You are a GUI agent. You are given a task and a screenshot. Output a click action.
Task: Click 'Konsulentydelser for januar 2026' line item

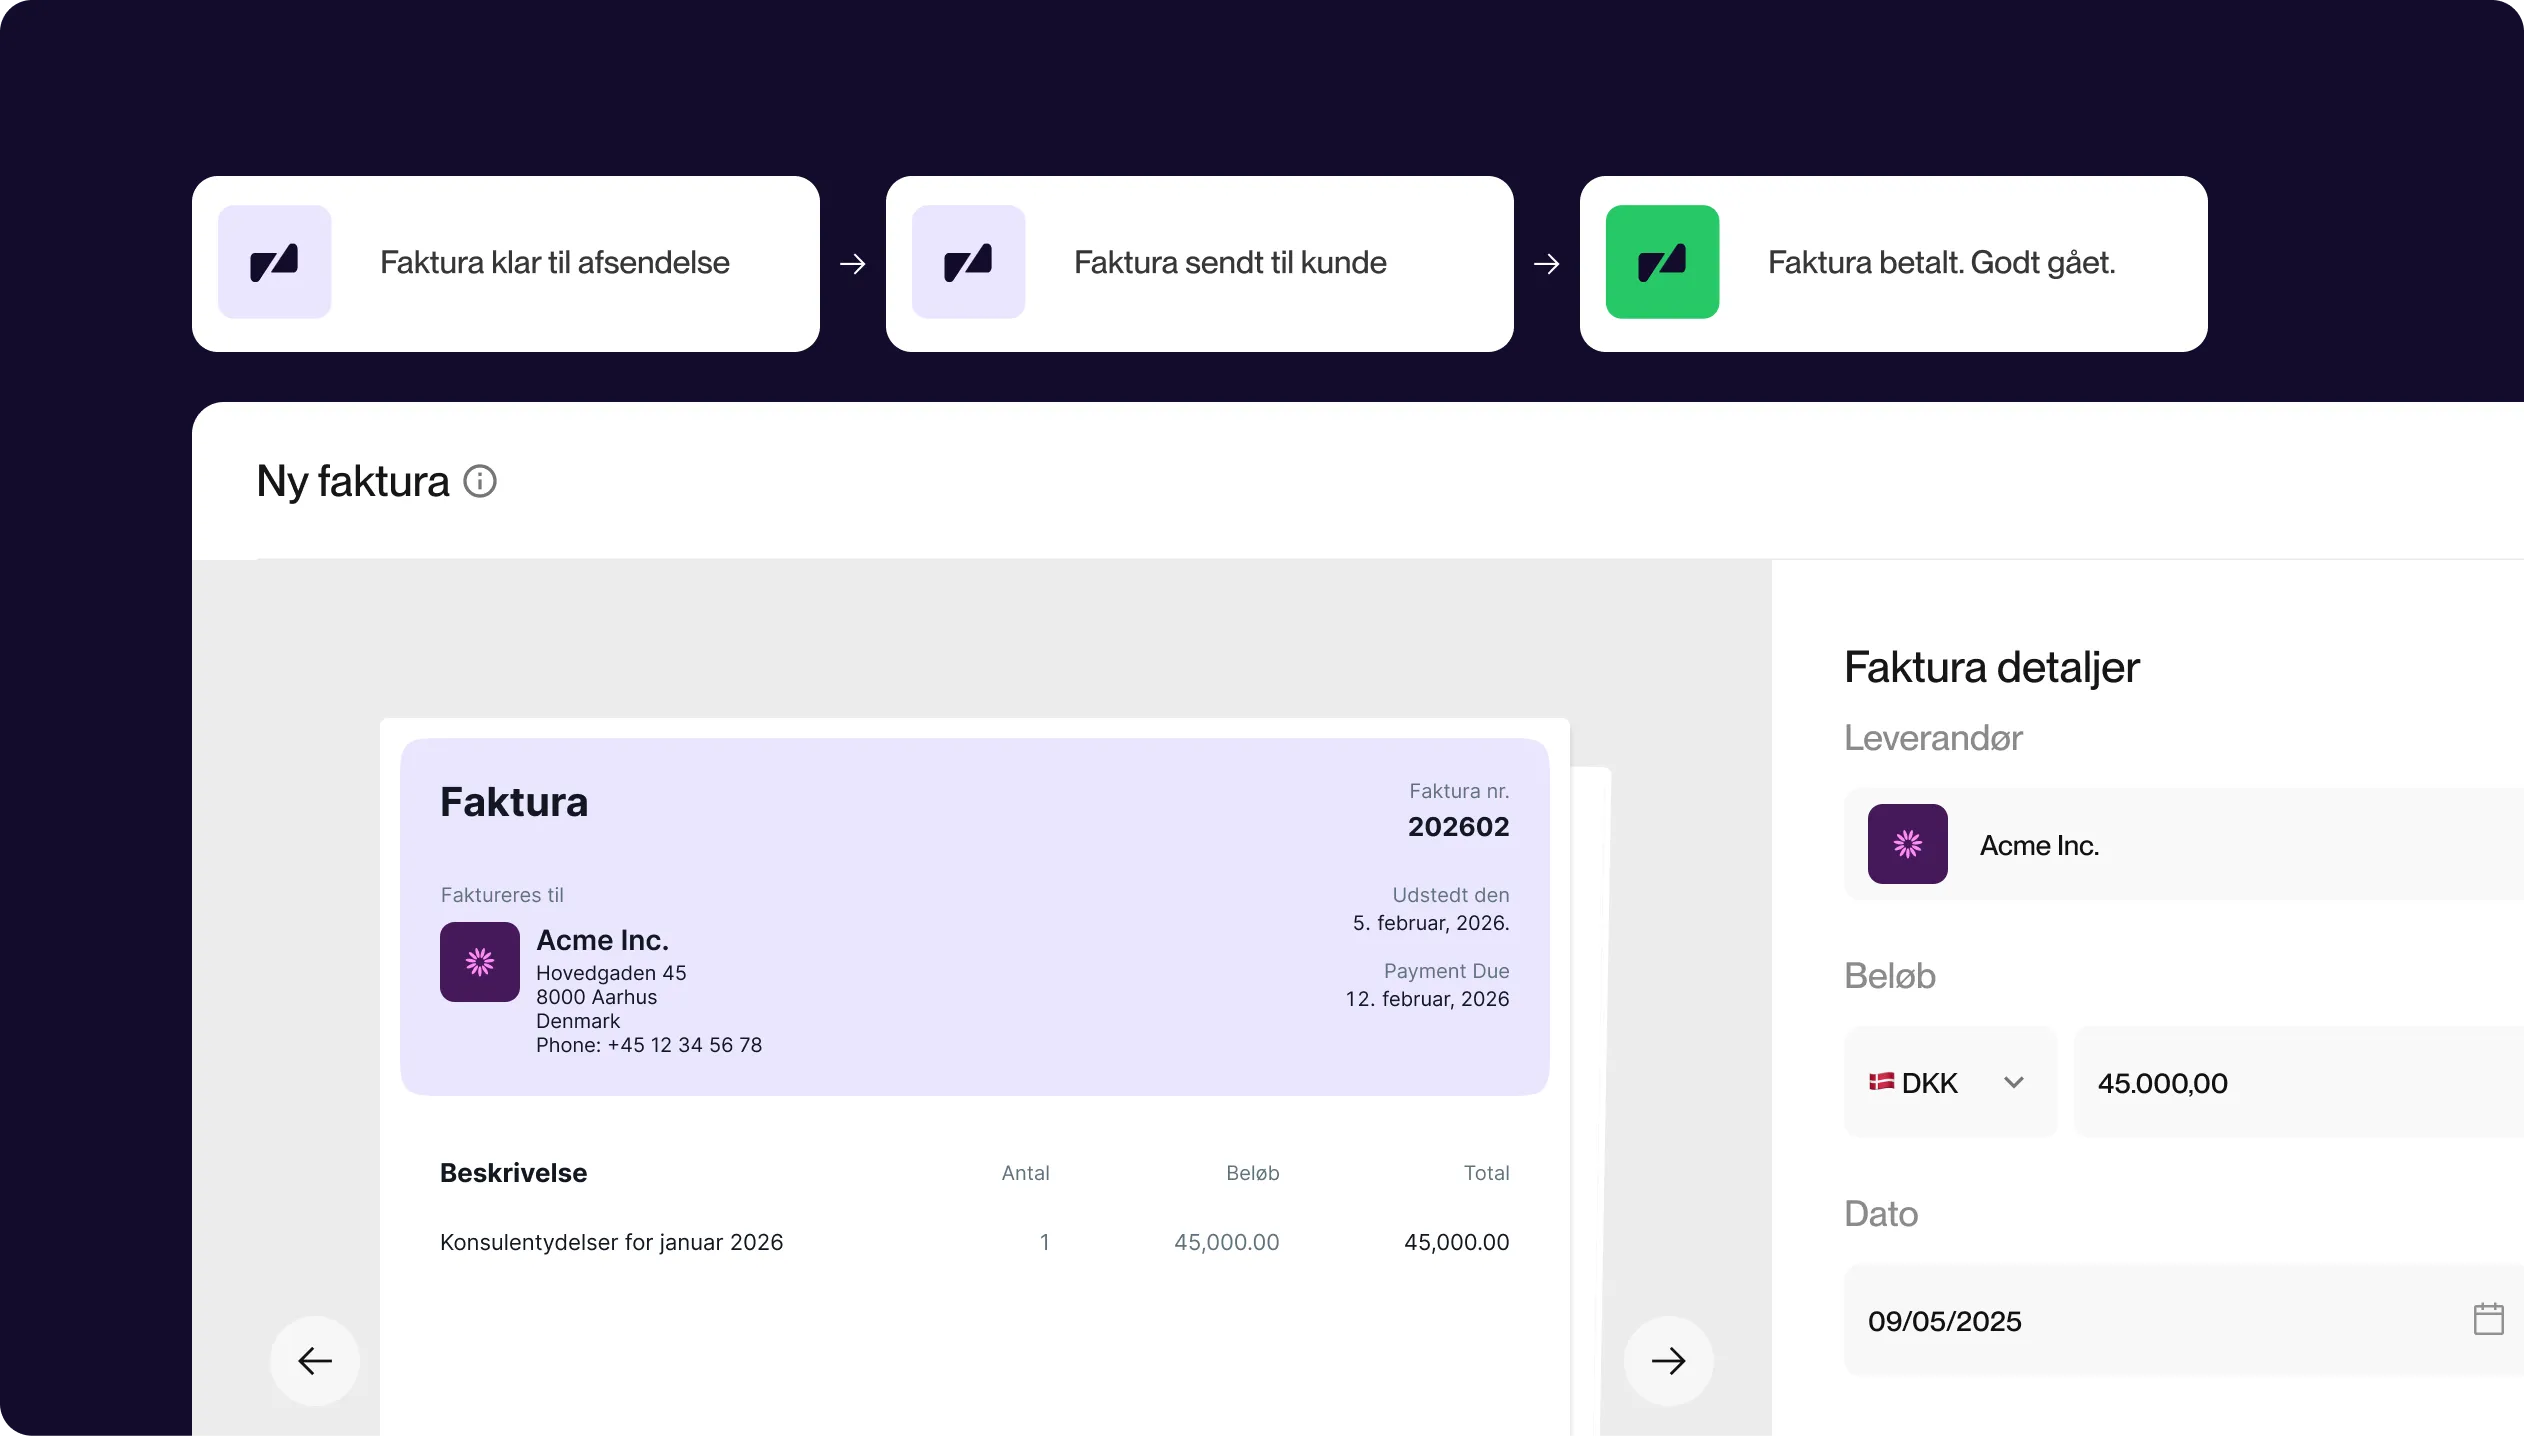[611, 1242]
